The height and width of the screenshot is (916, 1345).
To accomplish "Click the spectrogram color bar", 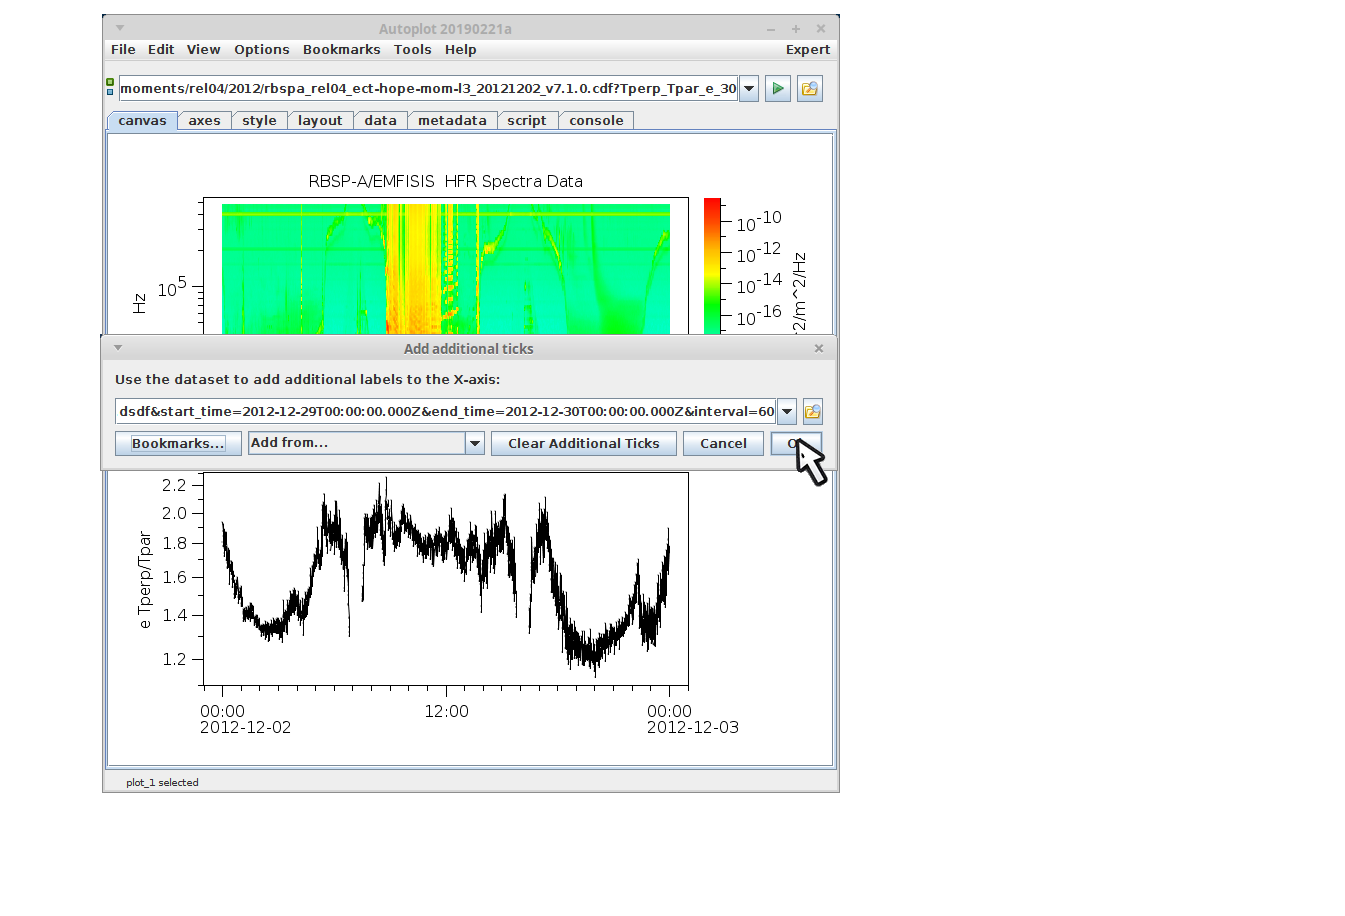I will [712, 265].
